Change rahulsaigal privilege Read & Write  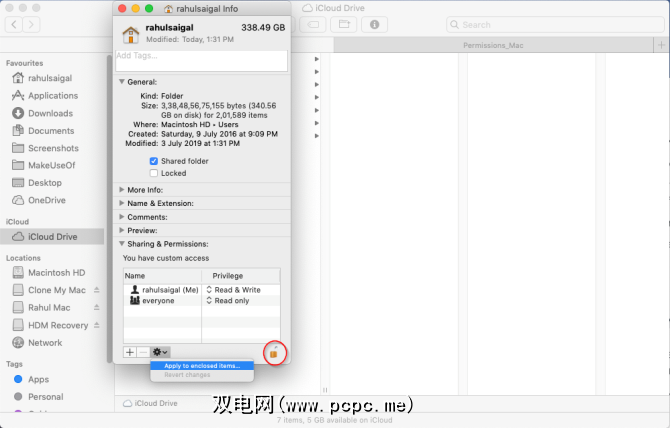[x=233, y=290]
